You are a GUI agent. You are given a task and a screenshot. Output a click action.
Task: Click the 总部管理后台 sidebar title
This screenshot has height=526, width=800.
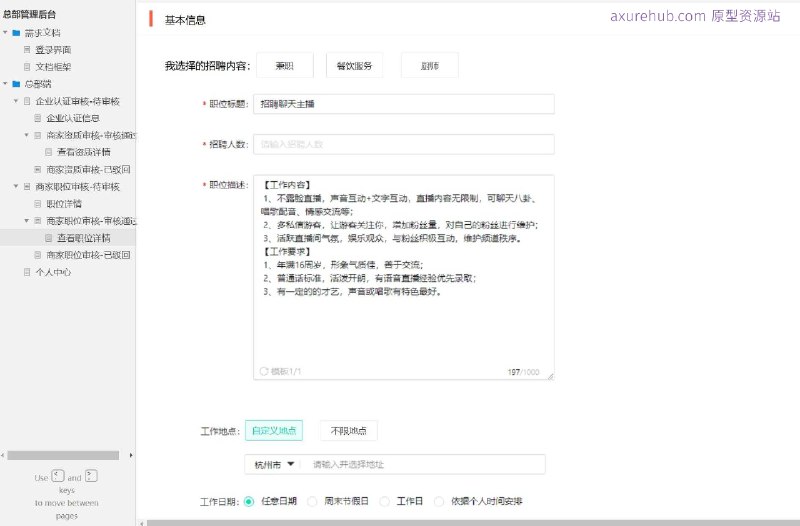29,14
